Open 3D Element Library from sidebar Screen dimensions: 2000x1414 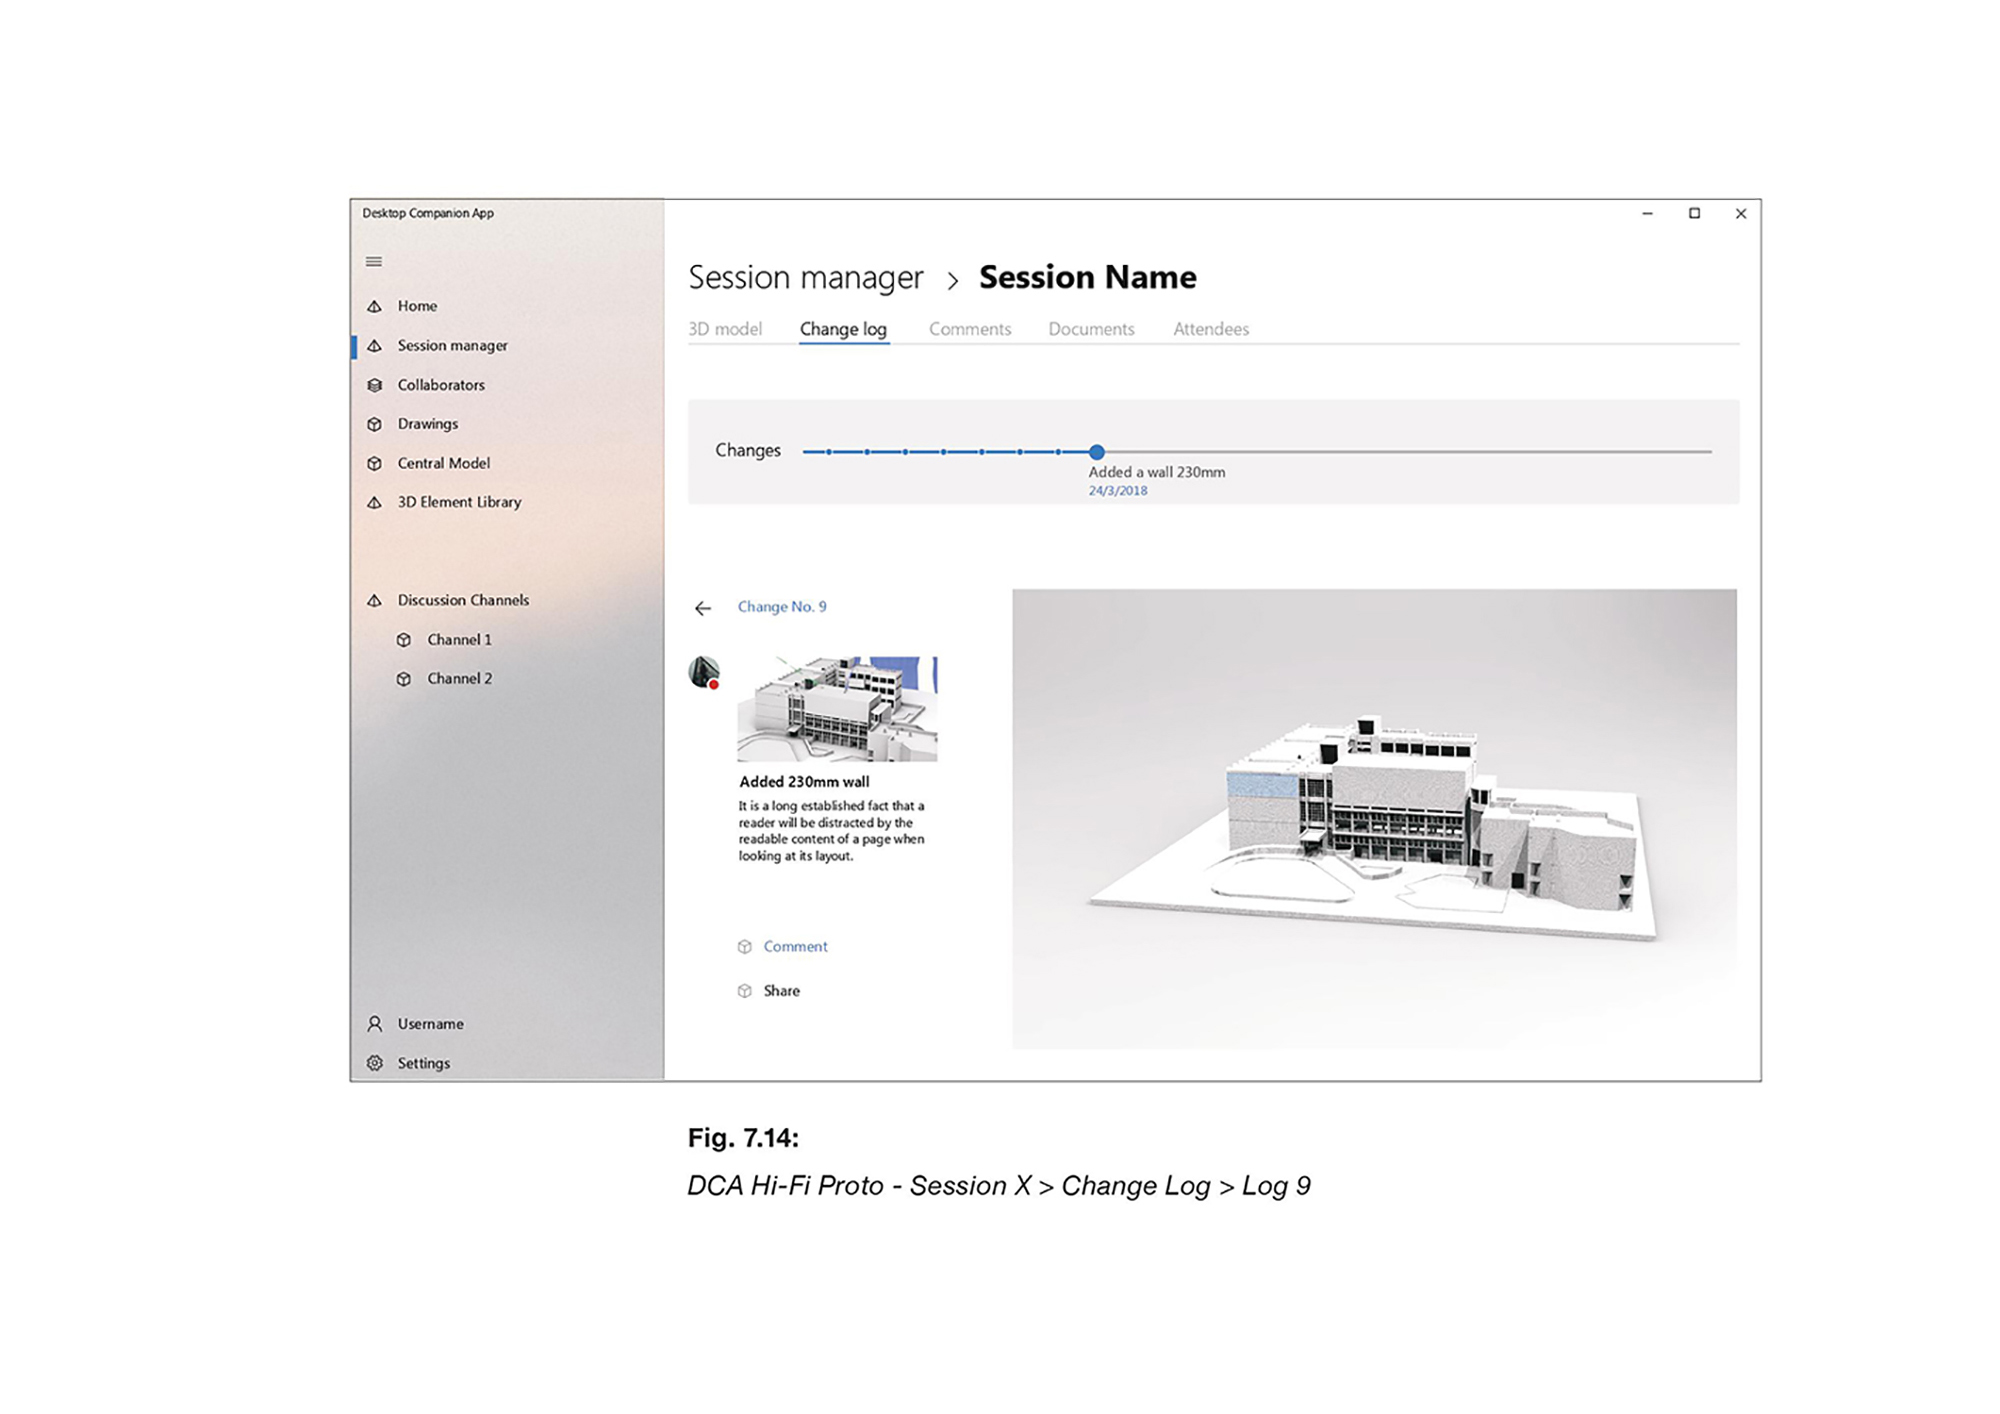(459, 502)
